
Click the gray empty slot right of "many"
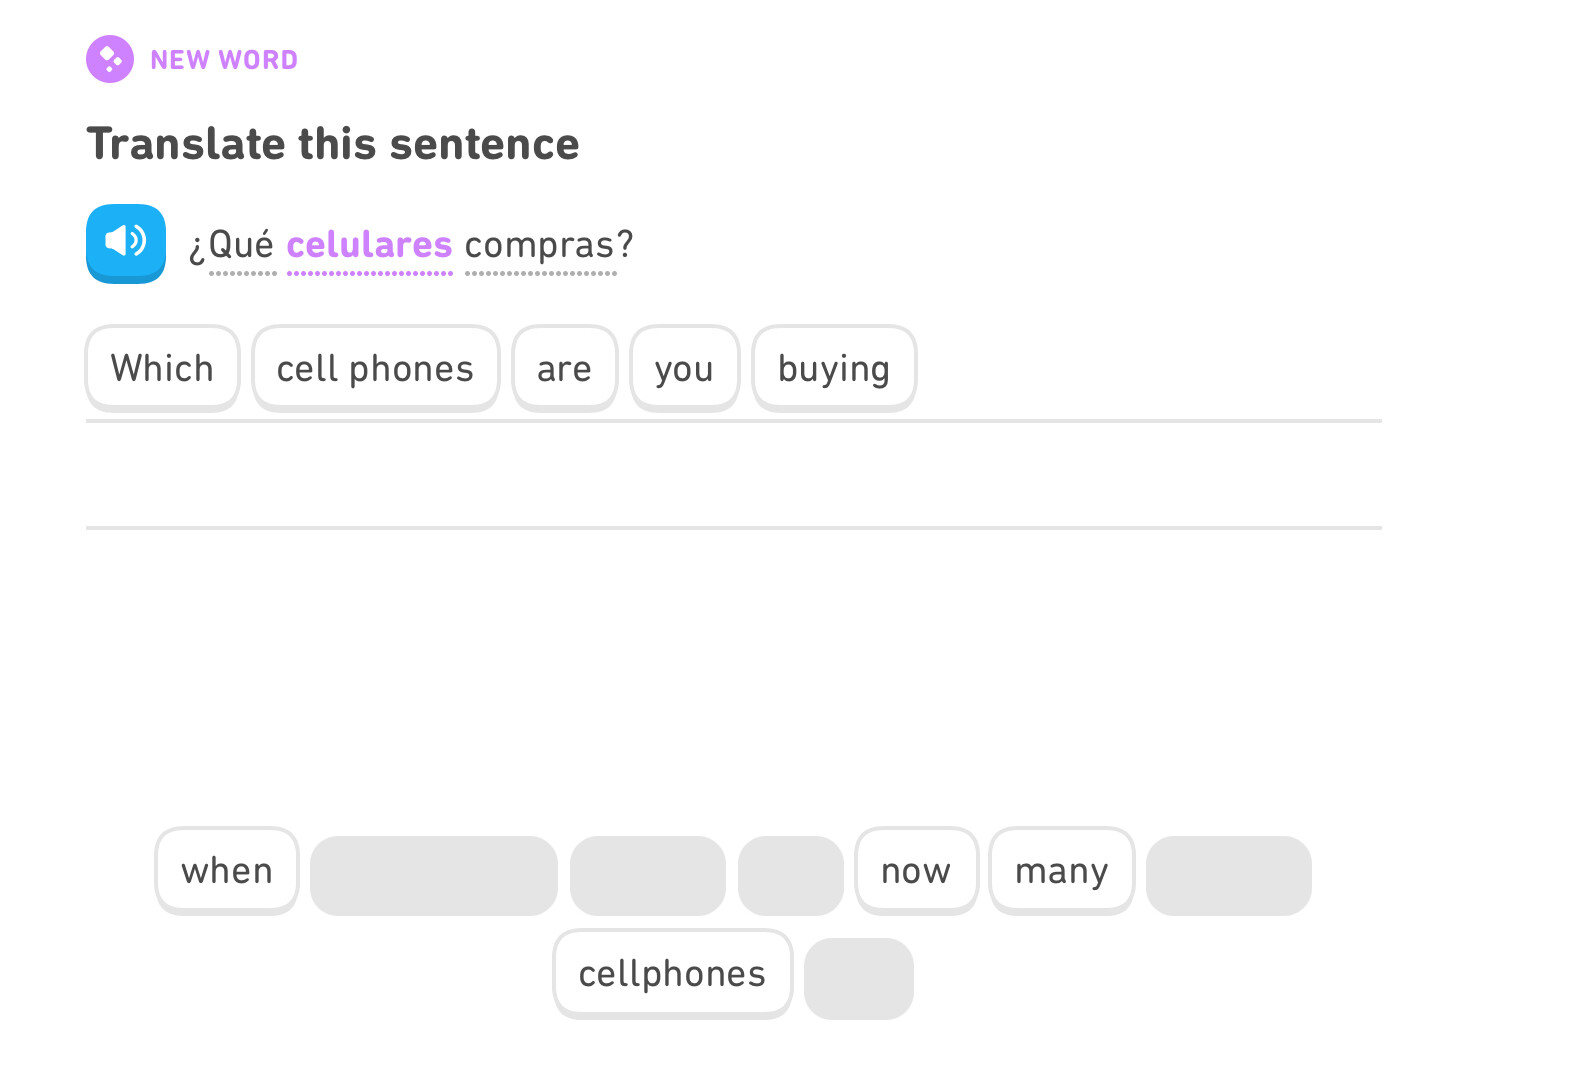(x=1228, y=876)
